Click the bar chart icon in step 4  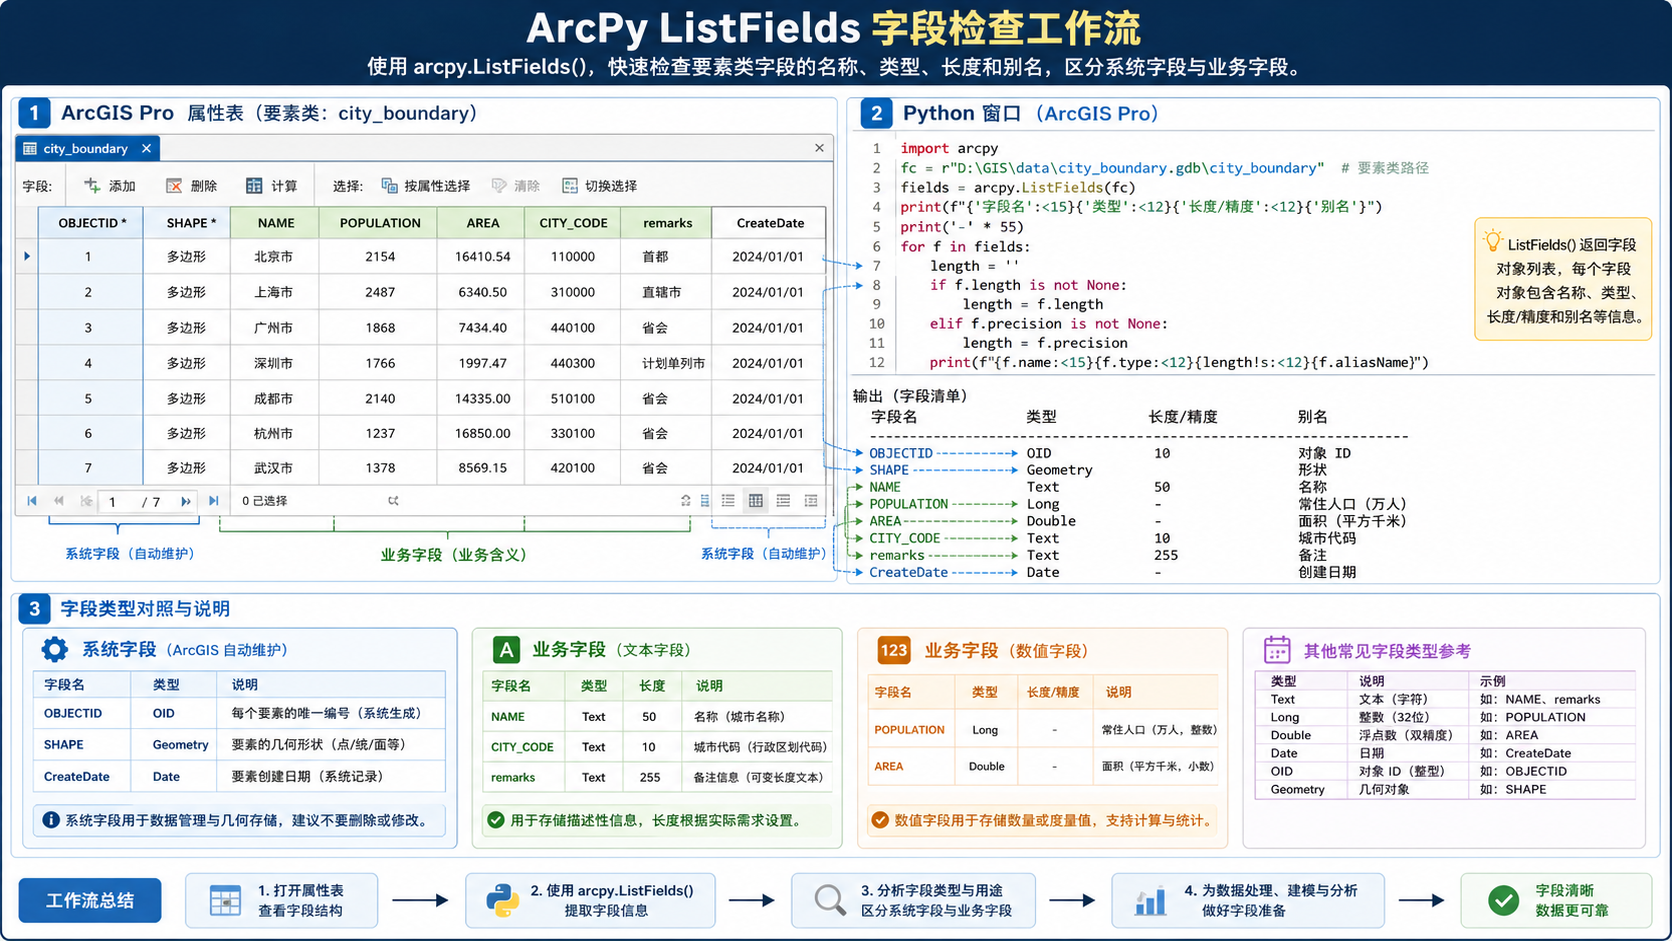(x=1150, y=901)
